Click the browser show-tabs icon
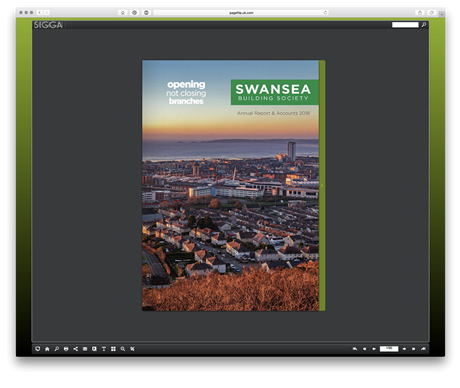The width and height of the screenshot is (460, 388). click(432, 13)
